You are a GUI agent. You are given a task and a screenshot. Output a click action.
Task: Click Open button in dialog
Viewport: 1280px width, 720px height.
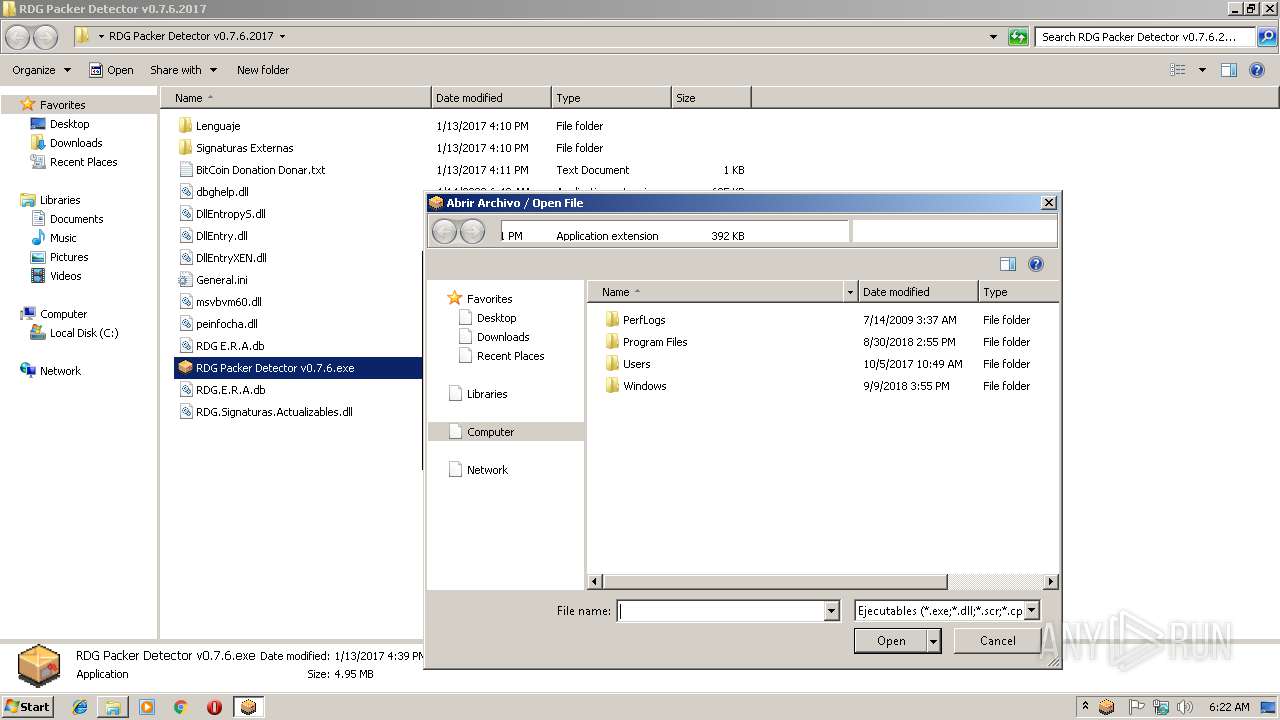pyautogui.click(x=891, y=641)
